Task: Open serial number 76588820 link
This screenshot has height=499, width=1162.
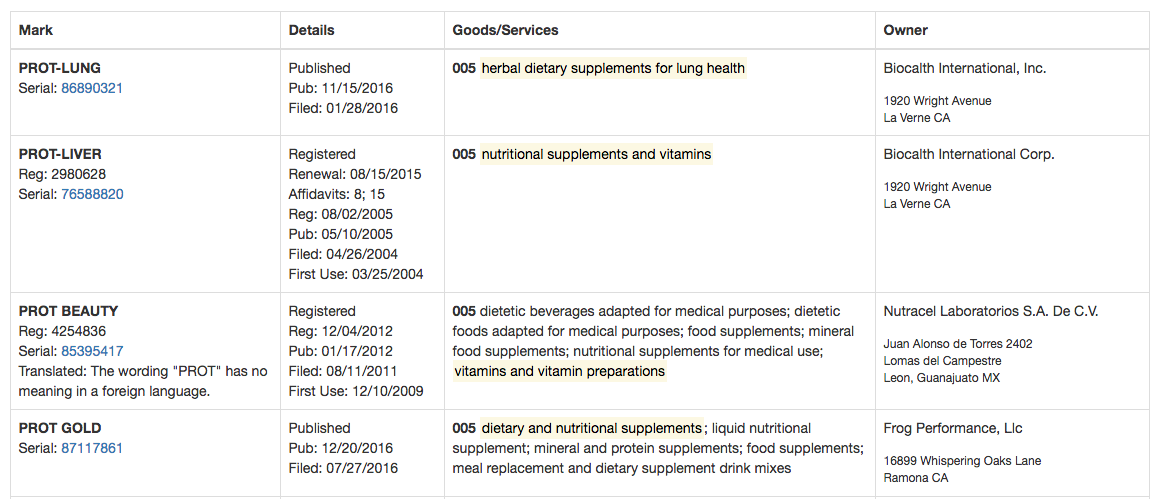Action: point(92,194)
